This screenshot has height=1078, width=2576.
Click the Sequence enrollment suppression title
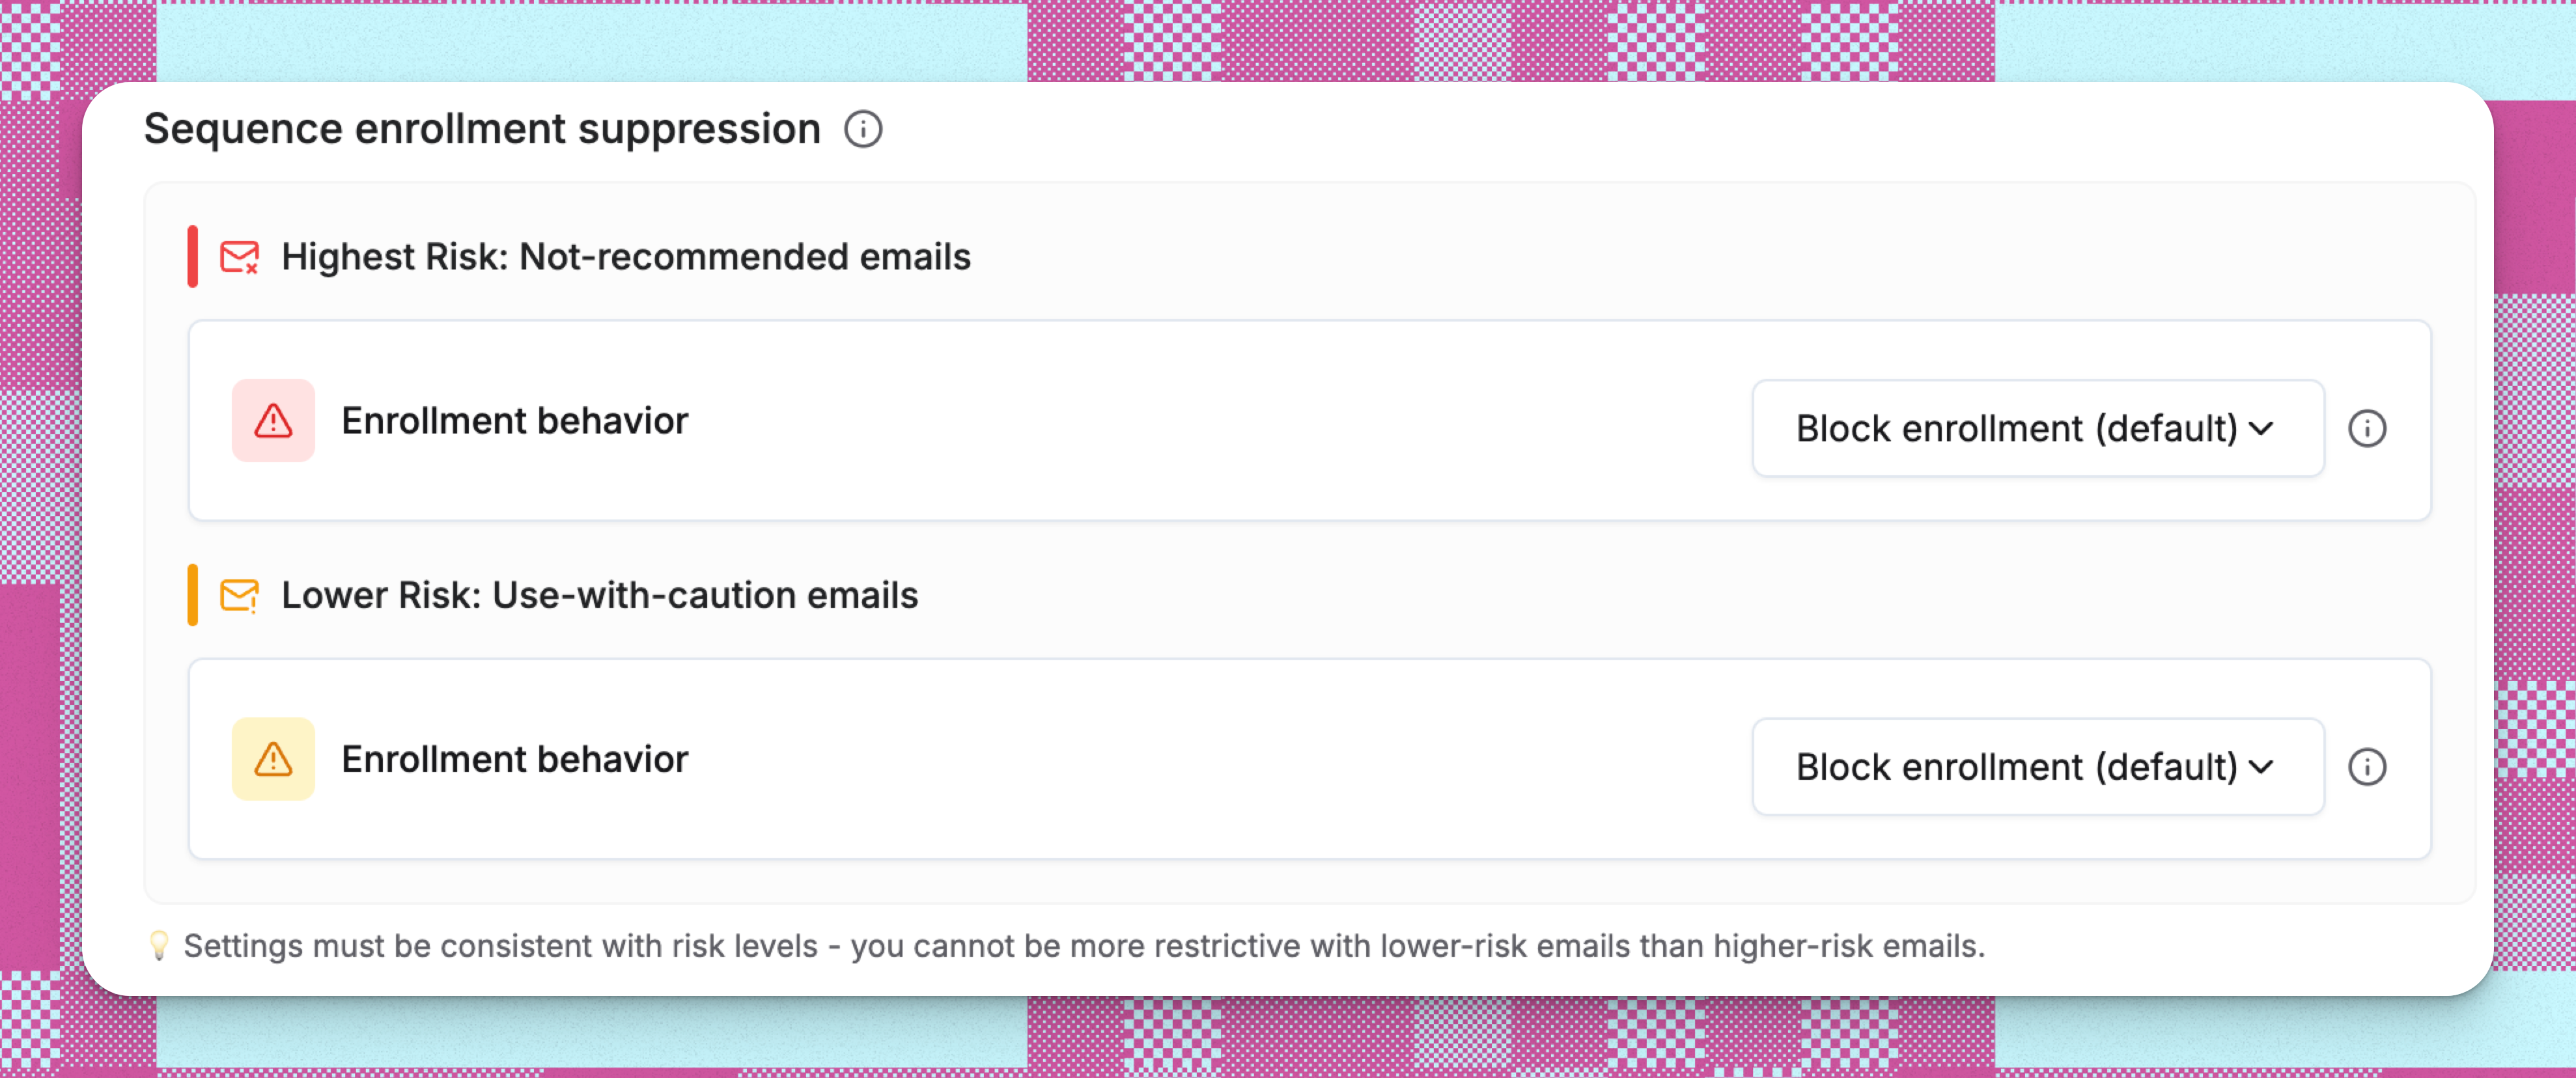coord(480,128)
